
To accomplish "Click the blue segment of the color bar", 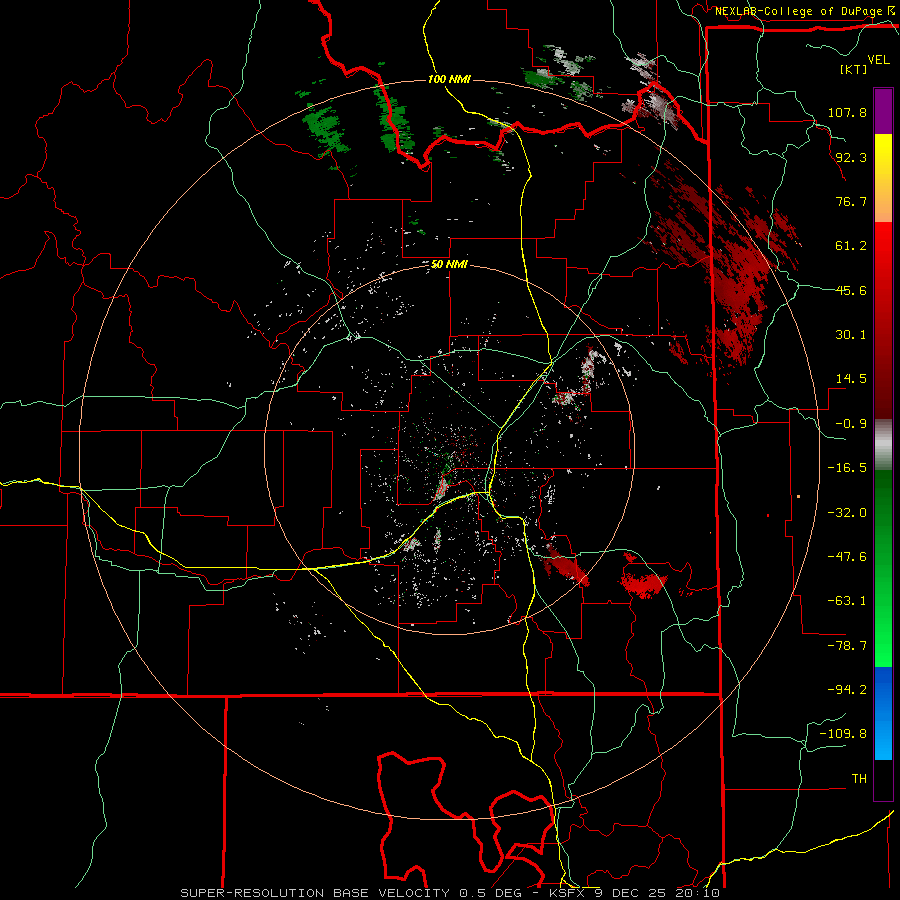I will [883, 713].
